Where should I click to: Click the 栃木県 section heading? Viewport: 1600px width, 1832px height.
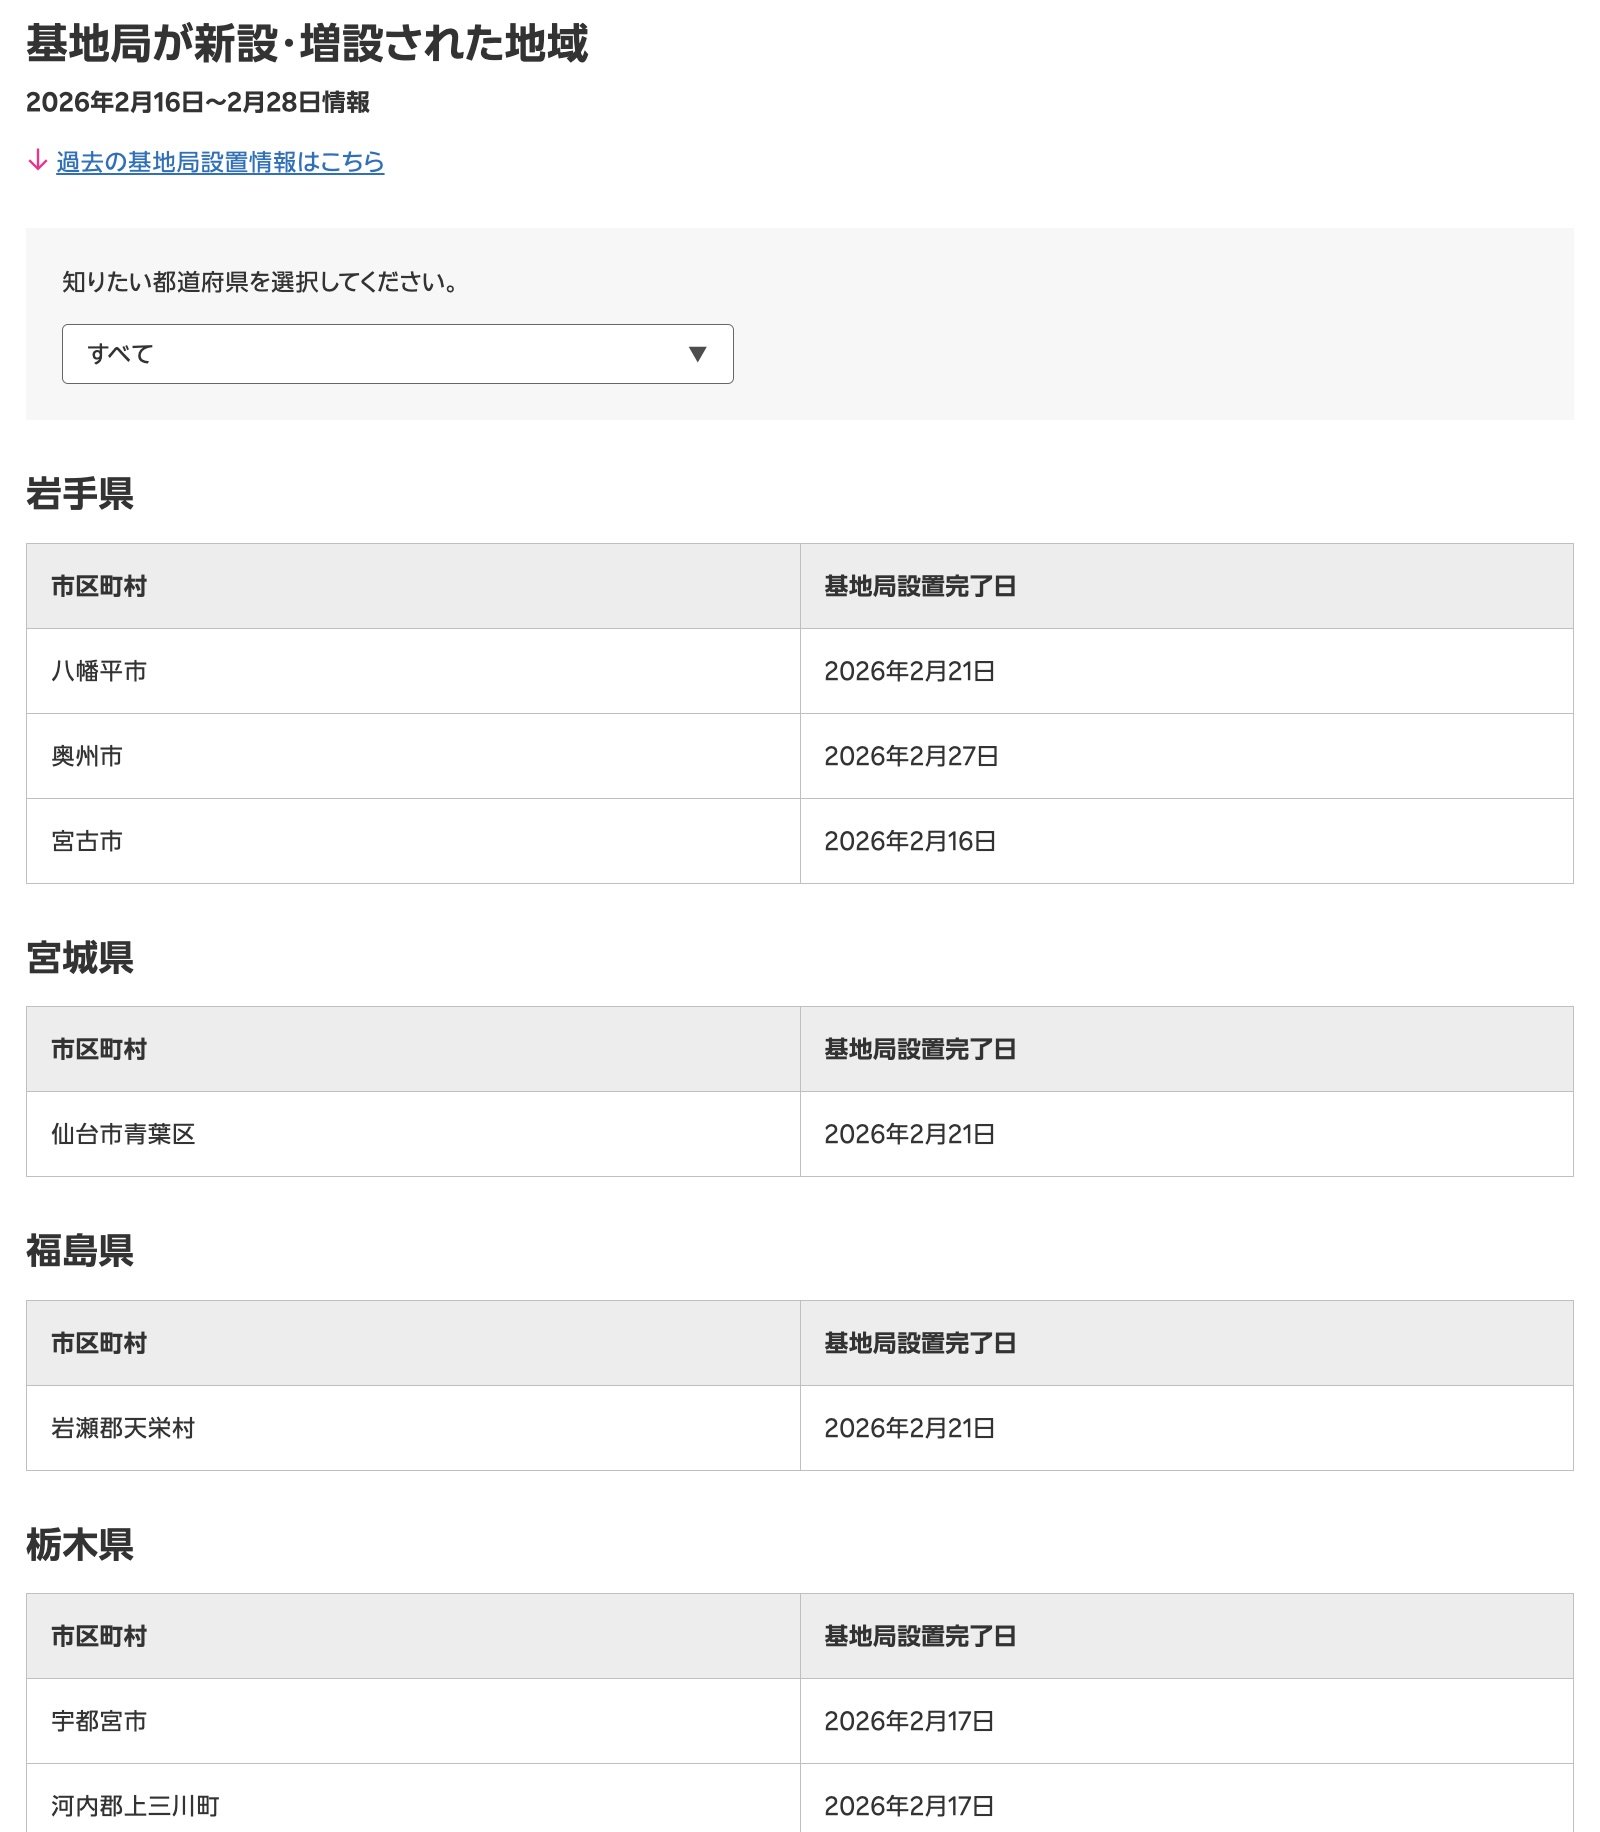[80, 1545]
